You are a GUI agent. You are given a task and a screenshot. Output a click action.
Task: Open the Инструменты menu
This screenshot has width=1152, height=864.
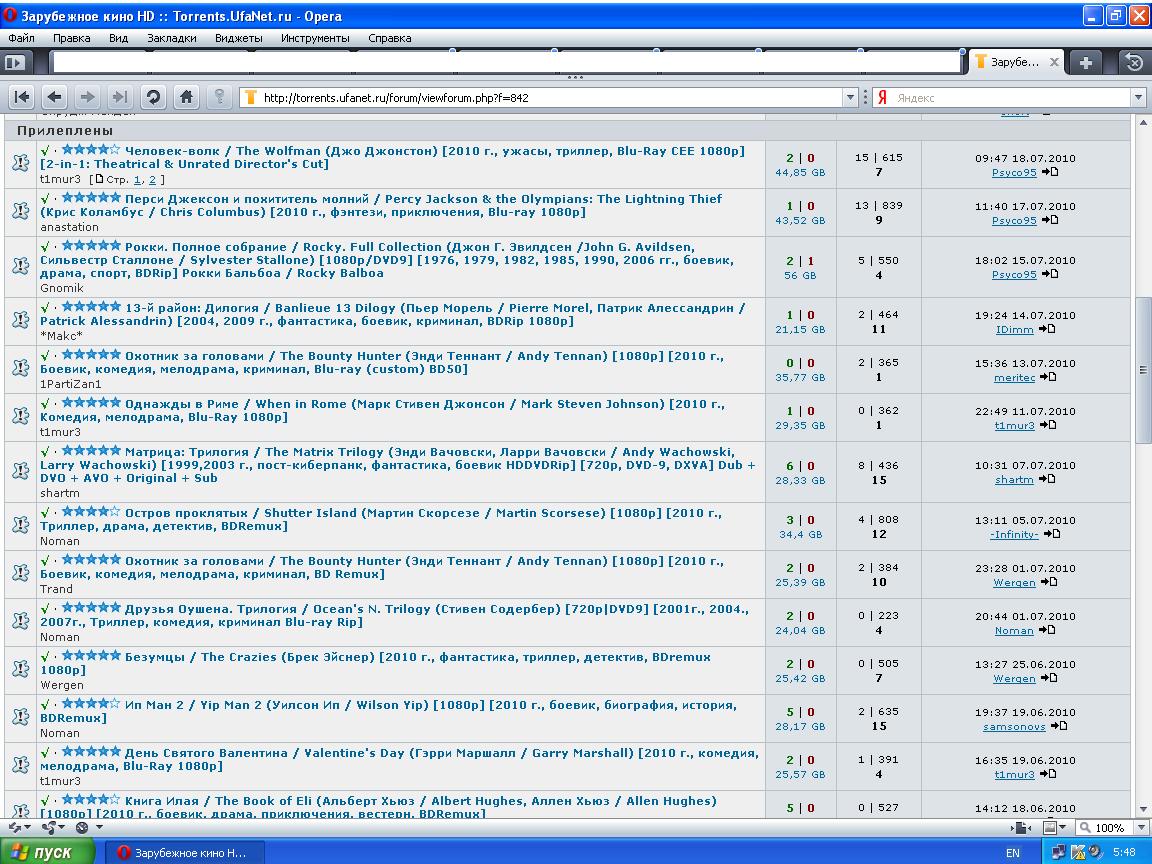tap(315, 38)
